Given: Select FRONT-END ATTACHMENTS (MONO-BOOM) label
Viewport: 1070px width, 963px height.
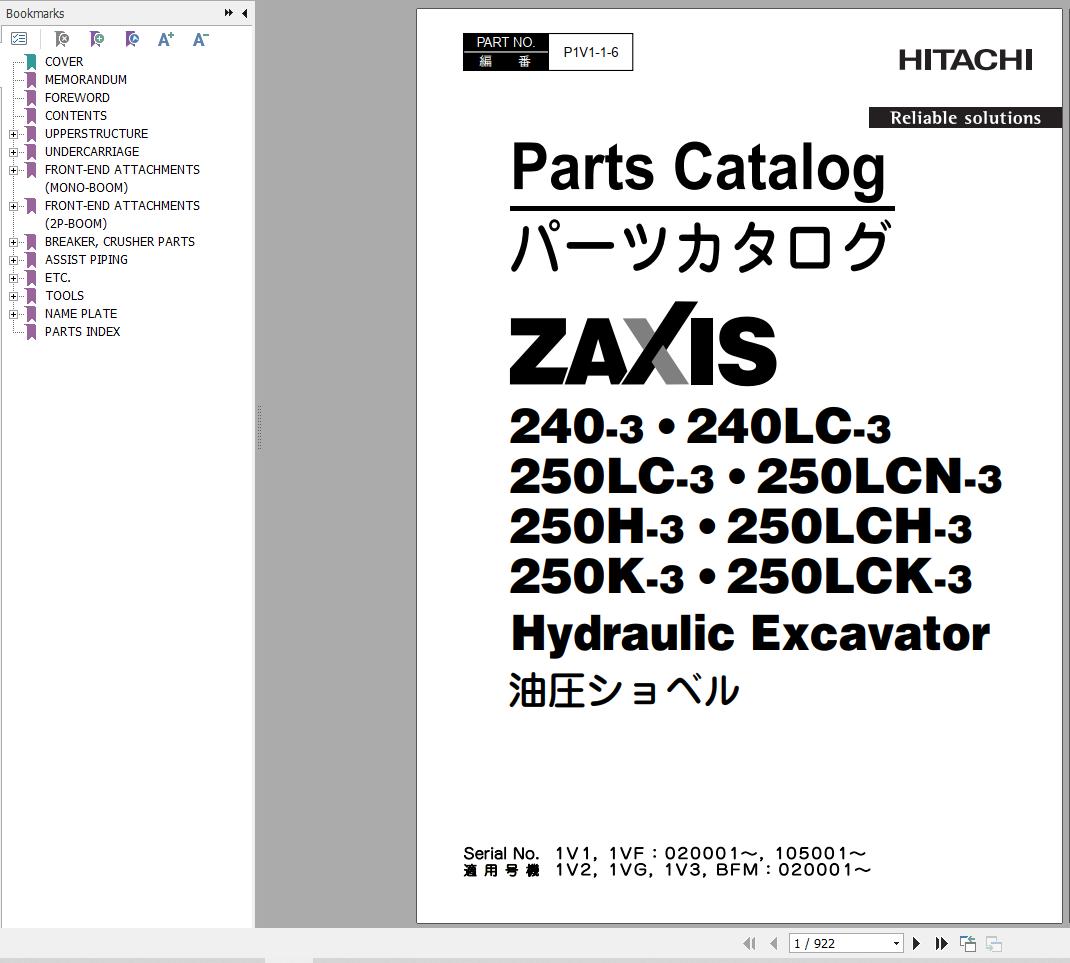Looking at the screenshot, I should click(122, 179).
